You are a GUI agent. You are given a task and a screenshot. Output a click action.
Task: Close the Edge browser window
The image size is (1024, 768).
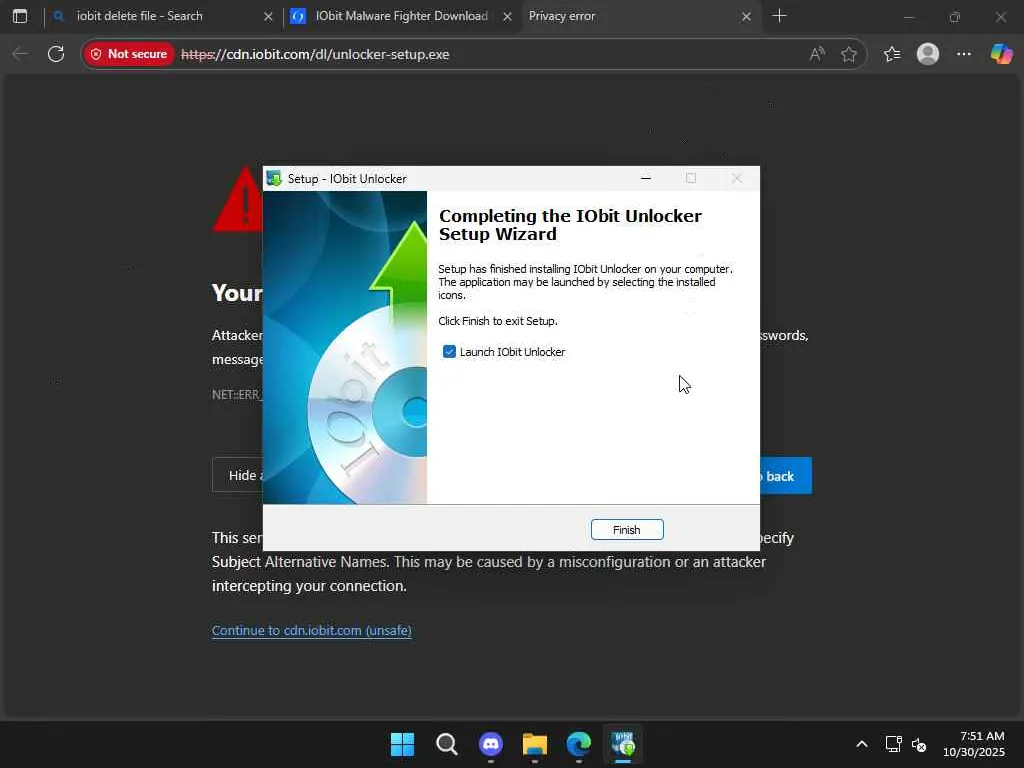(x=1000, y=16)
